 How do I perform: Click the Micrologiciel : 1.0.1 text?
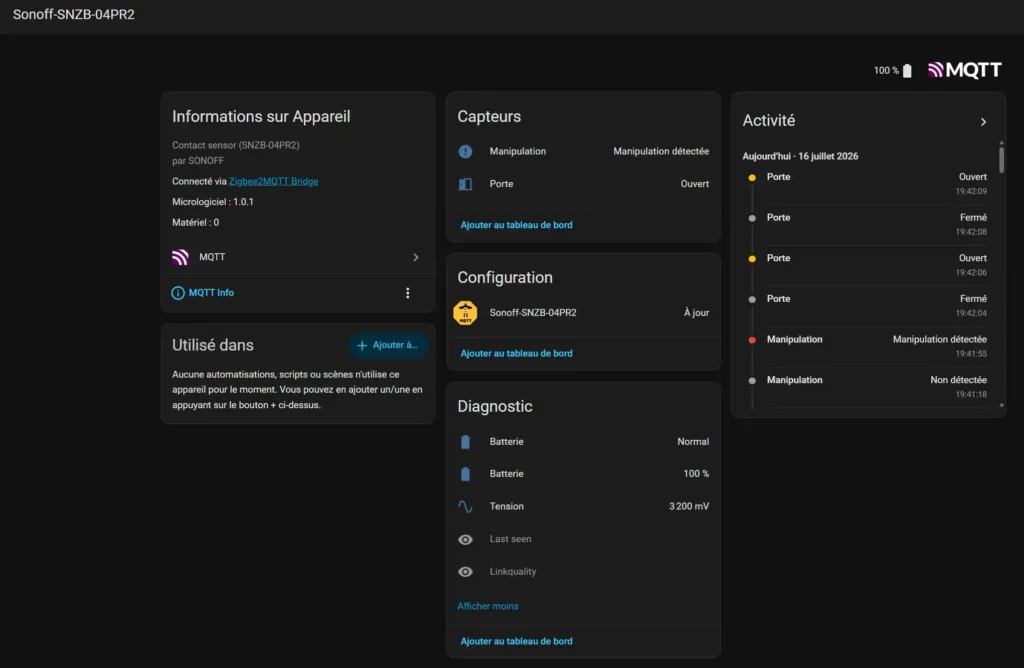click(x=213, y=202)
